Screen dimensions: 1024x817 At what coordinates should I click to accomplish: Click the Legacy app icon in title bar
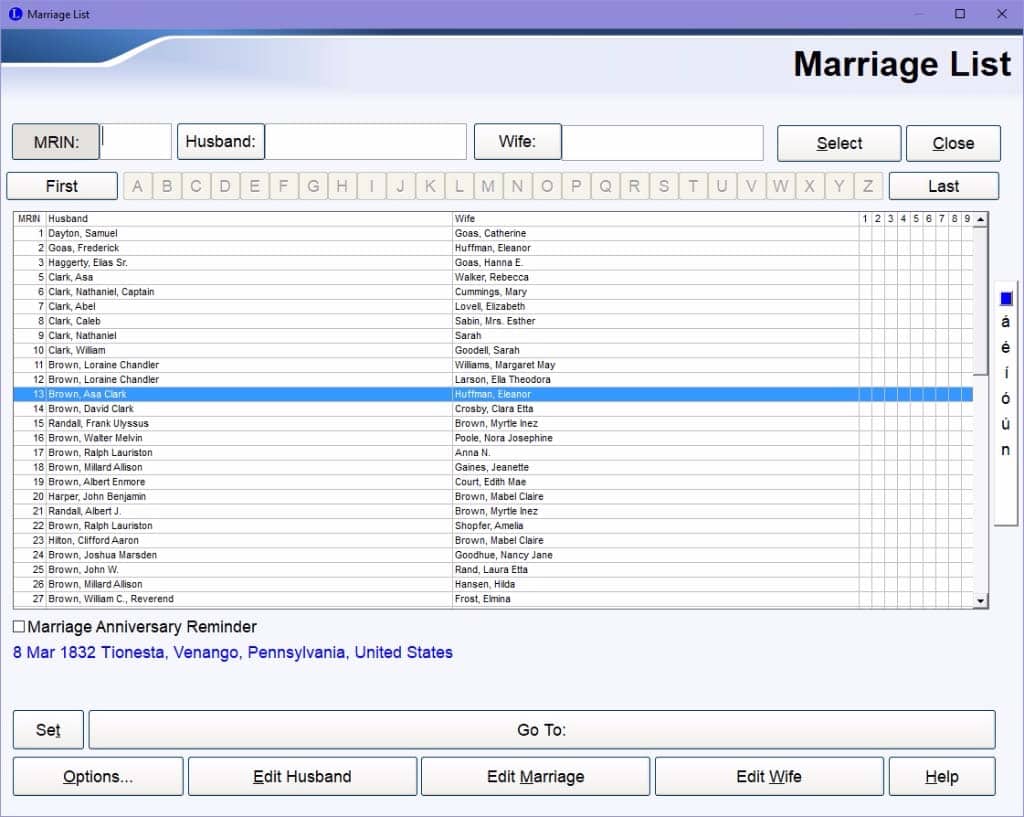15,14
